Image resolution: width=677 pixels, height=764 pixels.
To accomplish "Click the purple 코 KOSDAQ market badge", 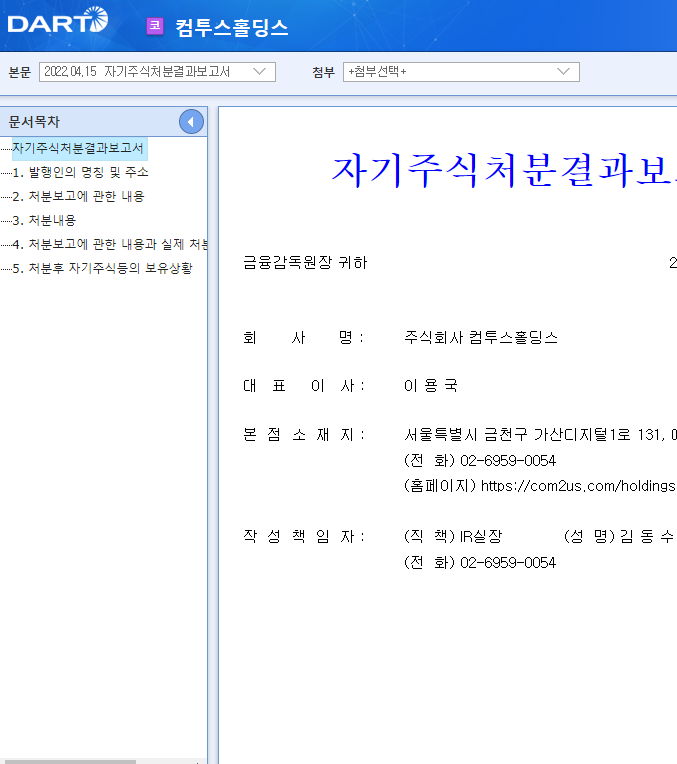I will (155, 26).
